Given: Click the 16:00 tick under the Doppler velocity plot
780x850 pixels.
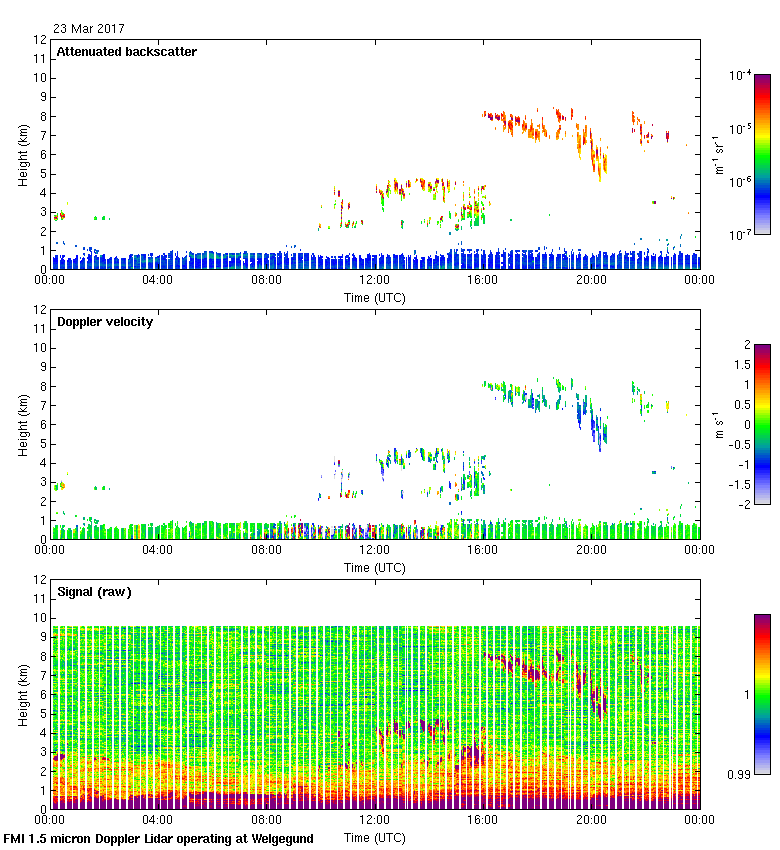Looking at the screenshot, I should (483, 551).
